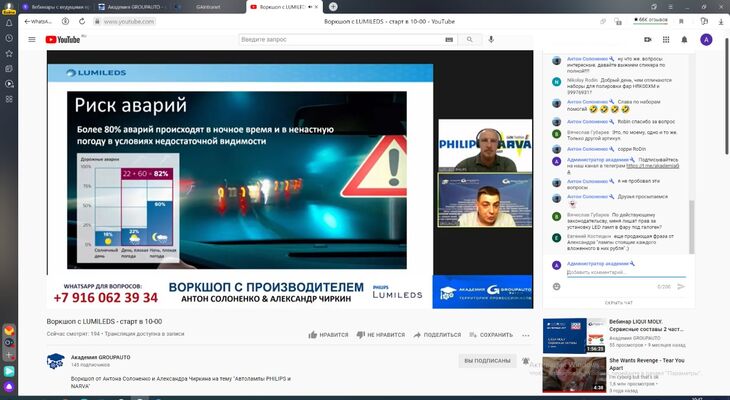Viewport: 730px width, 400px height.
Task: Dislike the video with НЕ НРАВИТСЯ
Action: (x=381, y=335)
